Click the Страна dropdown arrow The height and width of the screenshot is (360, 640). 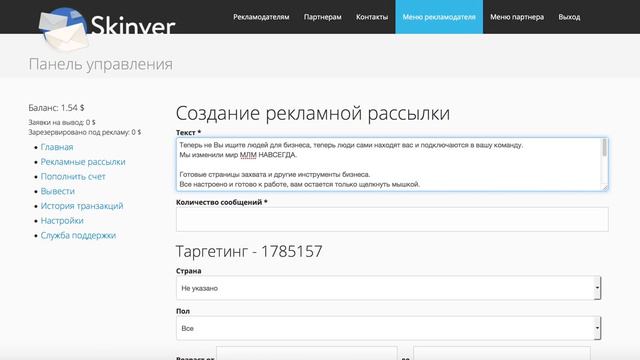(x=597, y=288)
